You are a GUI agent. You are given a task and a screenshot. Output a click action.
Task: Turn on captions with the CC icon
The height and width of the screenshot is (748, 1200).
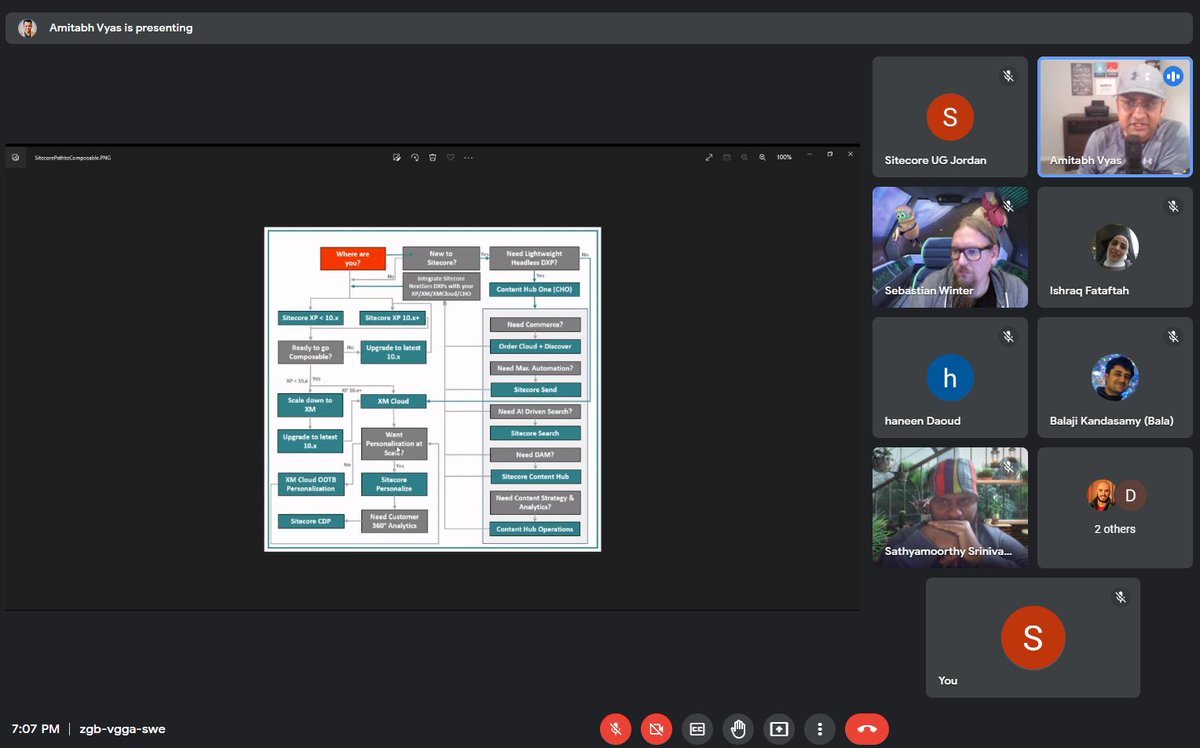[x=697, y=728]
